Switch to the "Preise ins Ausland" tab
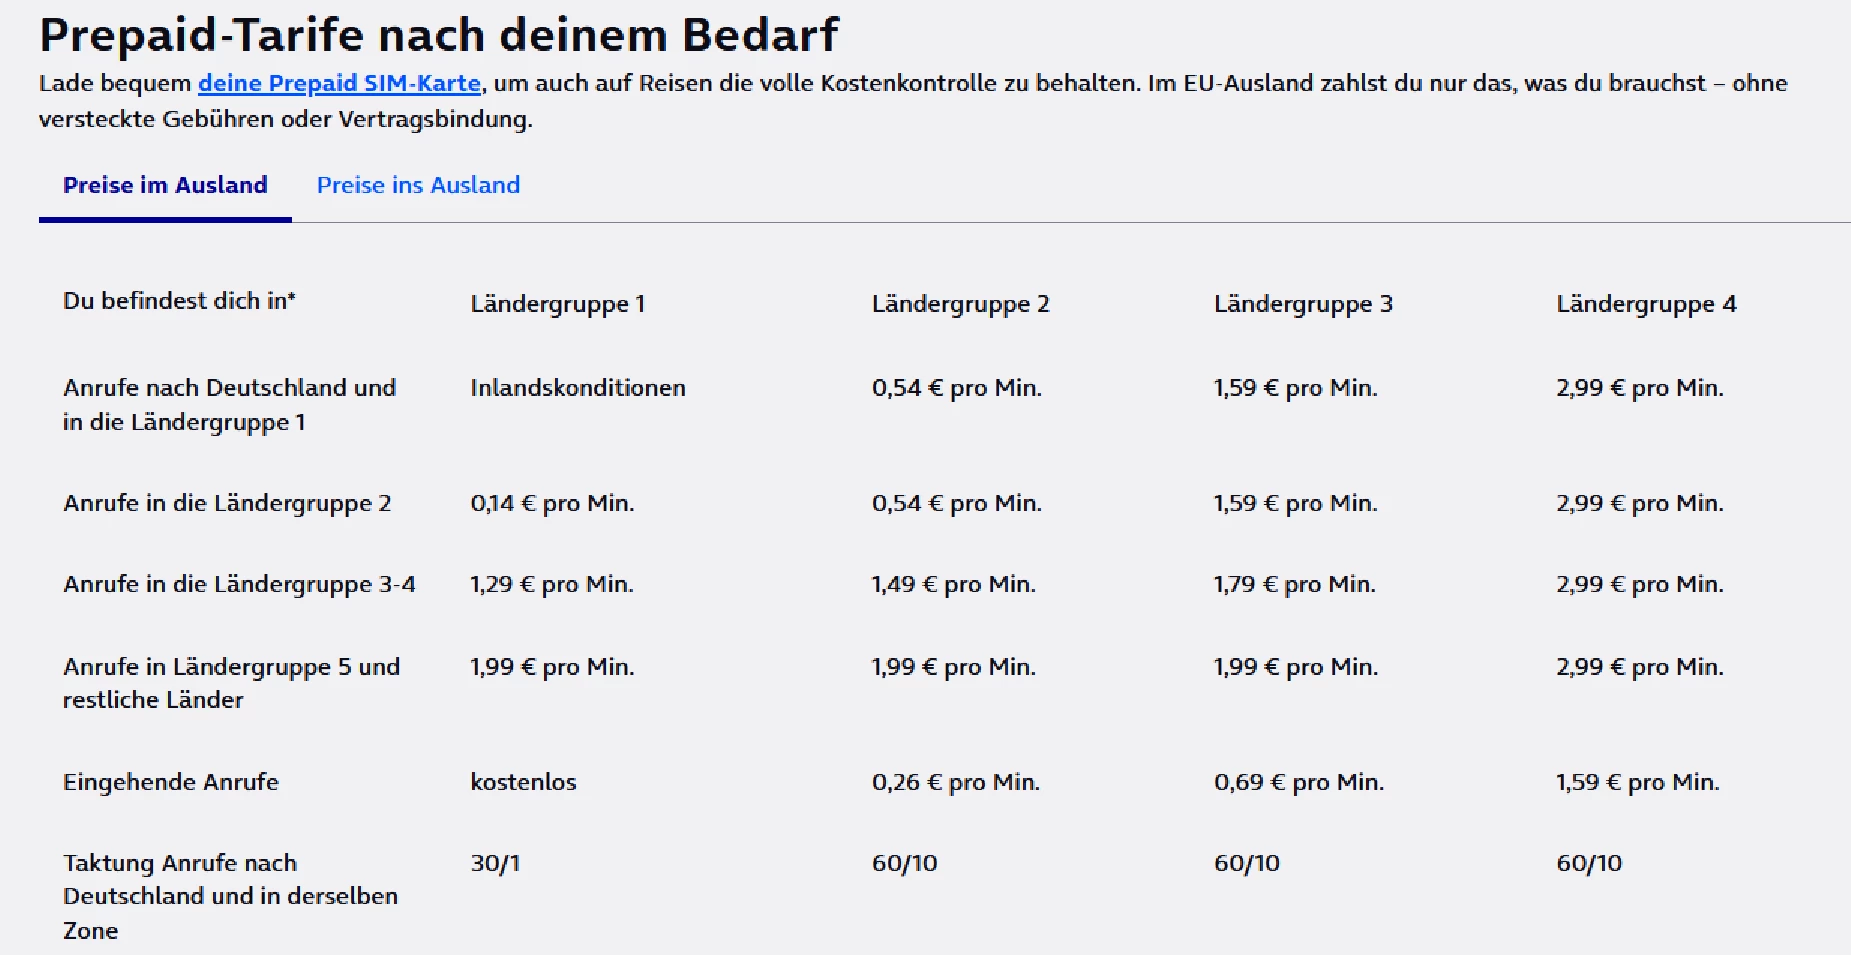The image size is (1851, 955). [418, 185]
